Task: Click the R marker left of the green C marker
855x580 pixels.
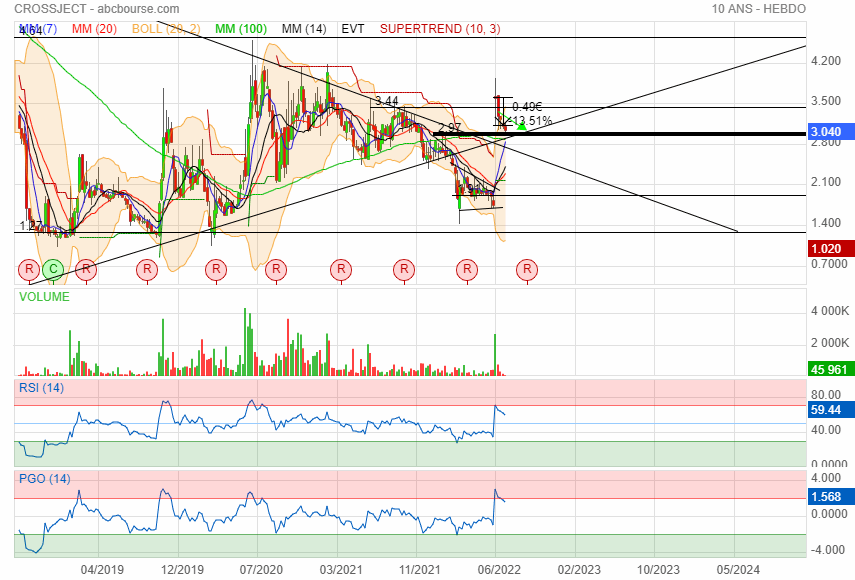Action: click(29, 269)
